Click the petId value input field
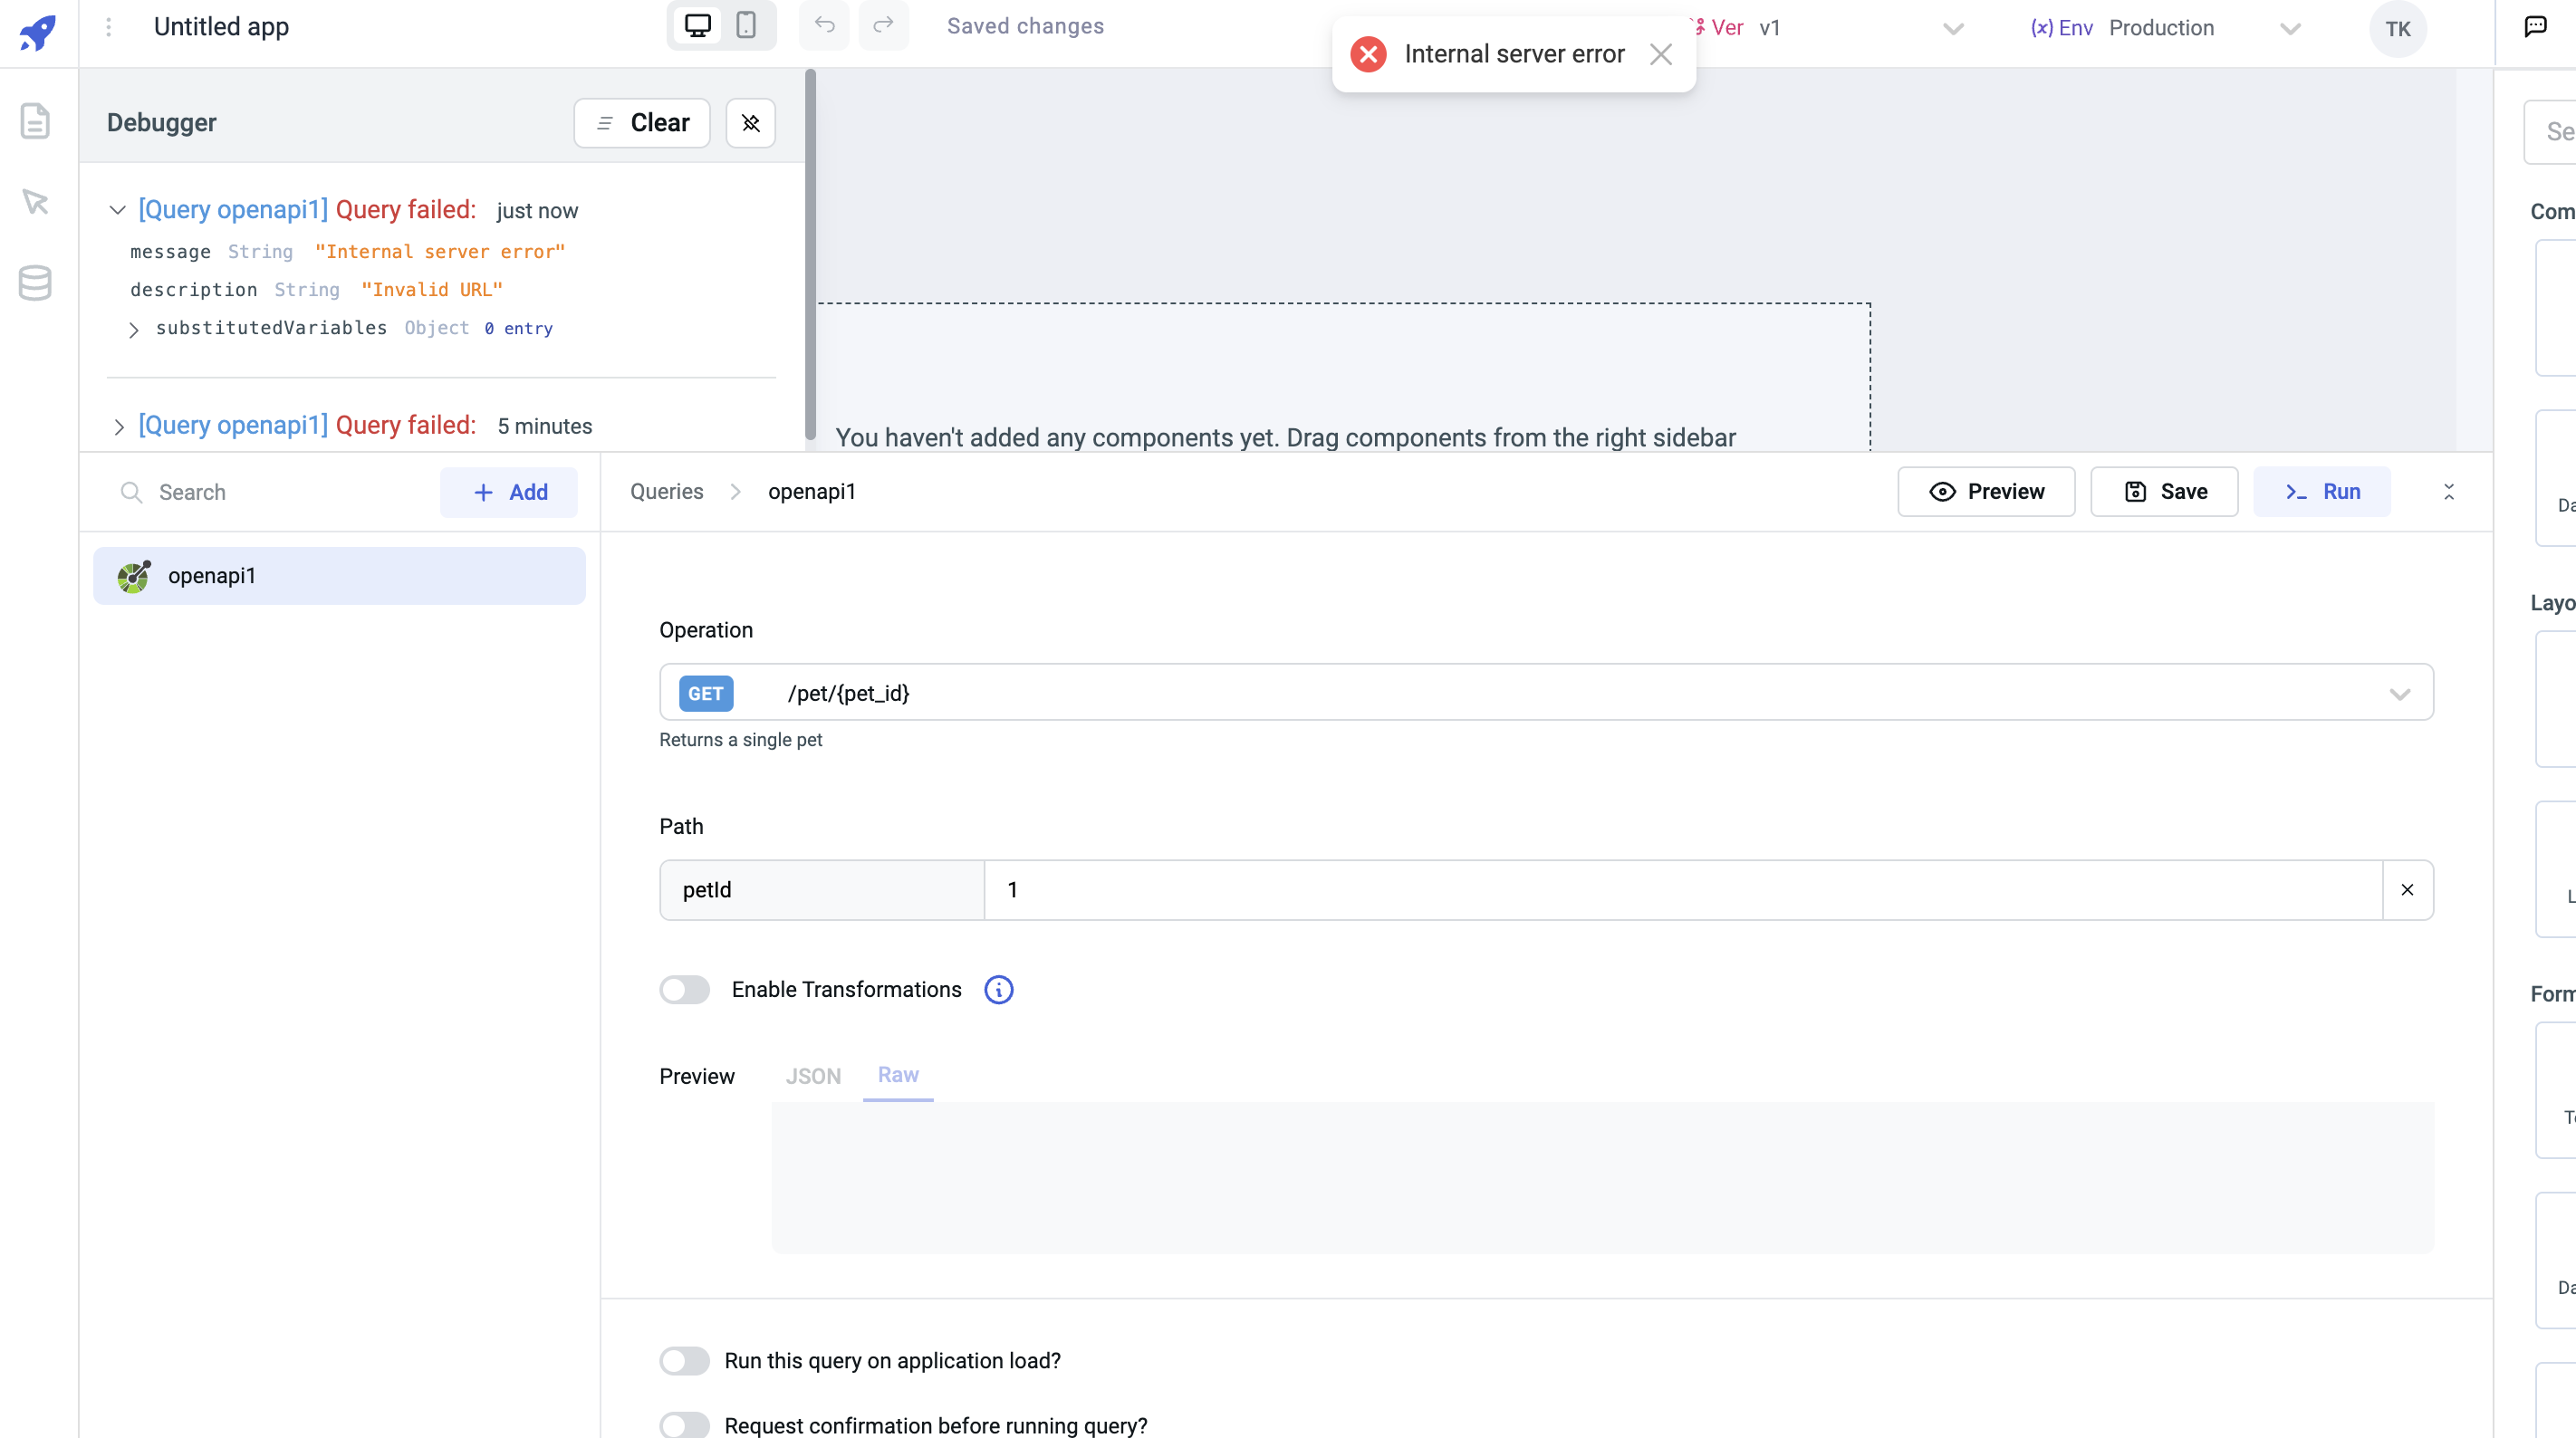Screen dimensions: 2576x1438 [1500, 889]
